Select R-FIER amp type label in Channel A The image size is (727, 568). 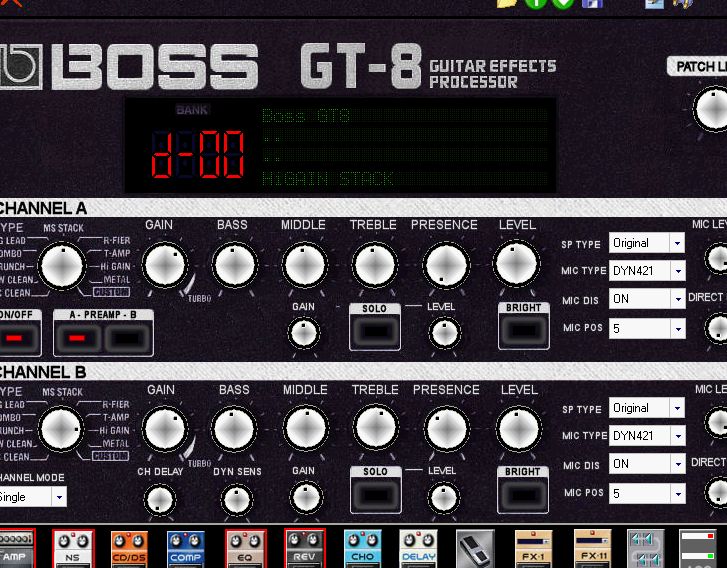(x=117, y=240)
